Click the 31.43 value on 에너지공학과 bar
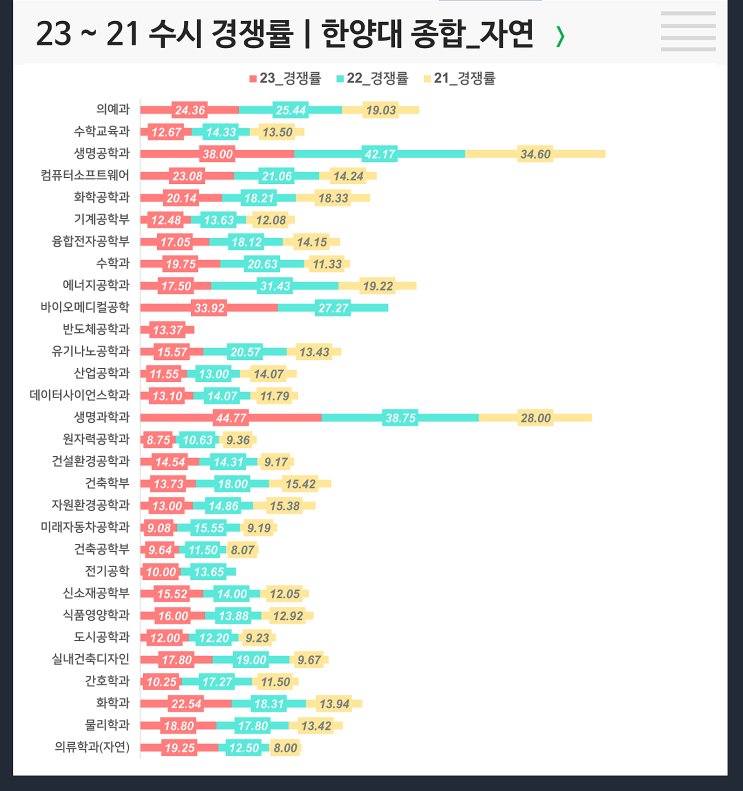 275,286
